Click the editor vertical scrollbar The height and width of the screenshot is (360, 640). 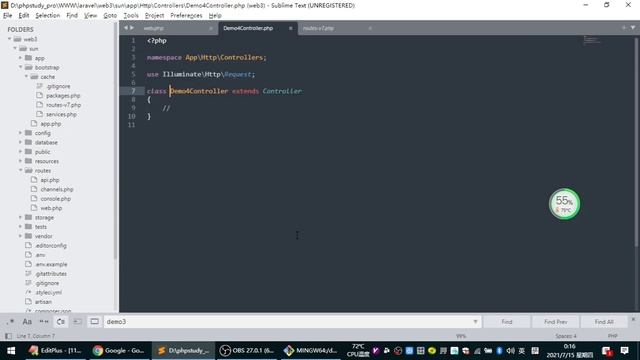coord(636,141)
